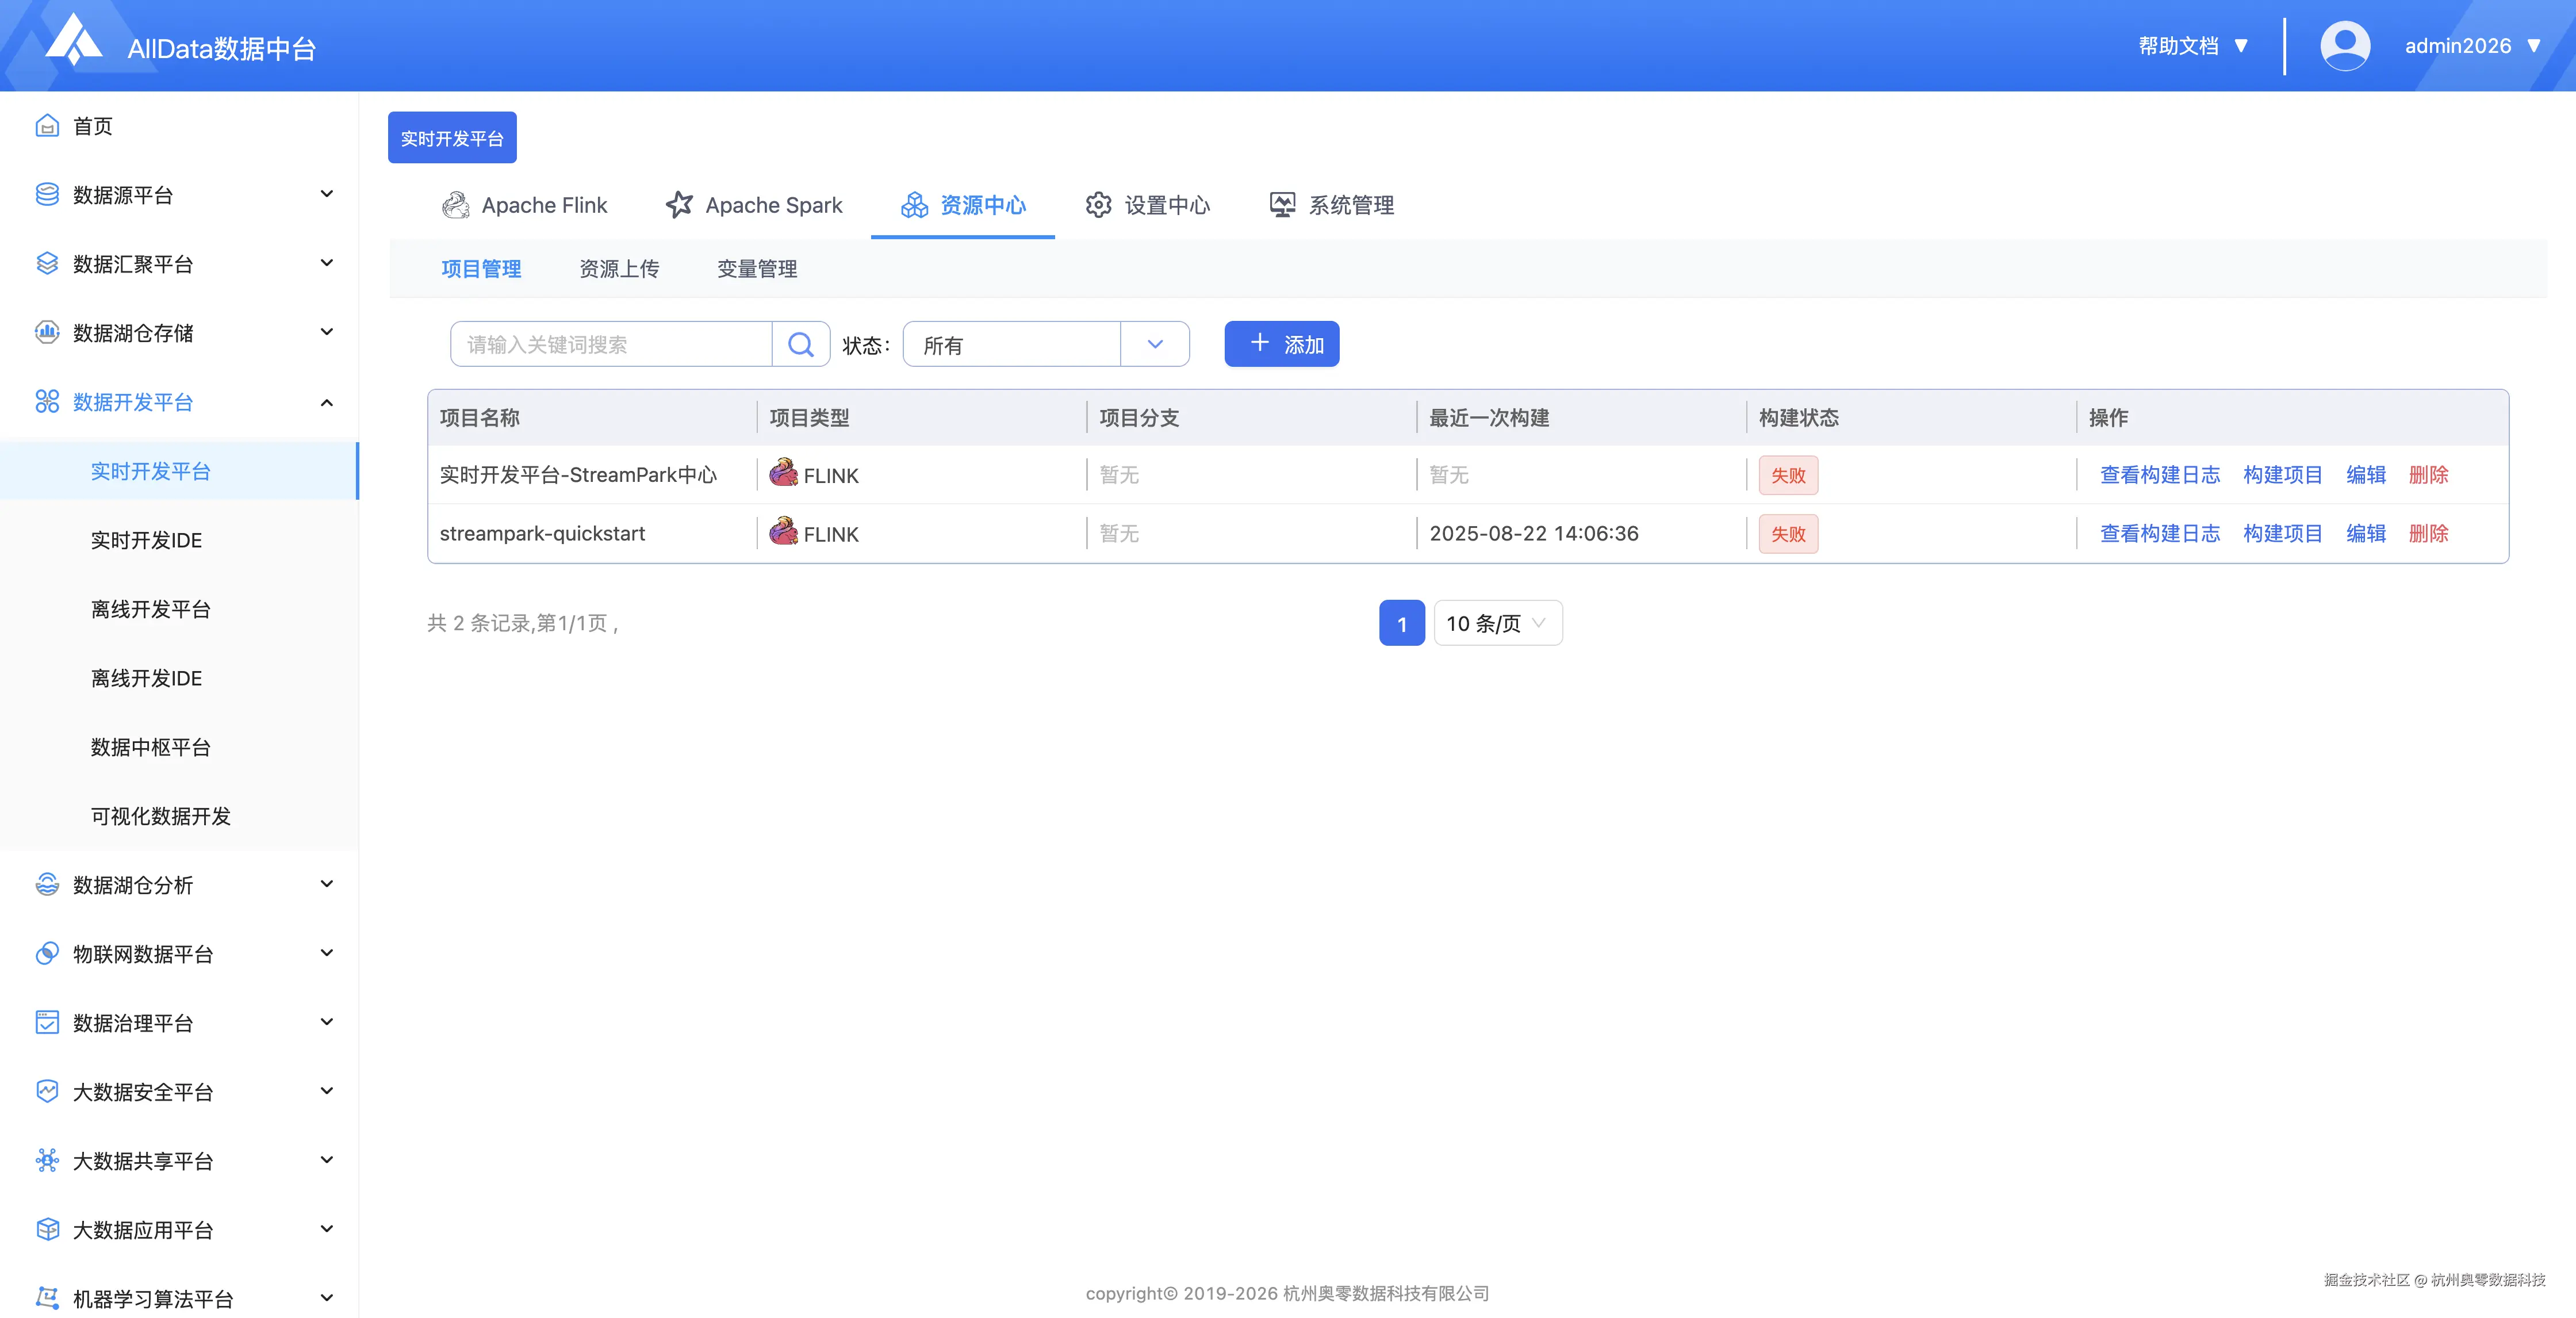Click the 数据治理平台 checklist icon
This screenshot has height=1318, width=2576.
(47, 1022)
